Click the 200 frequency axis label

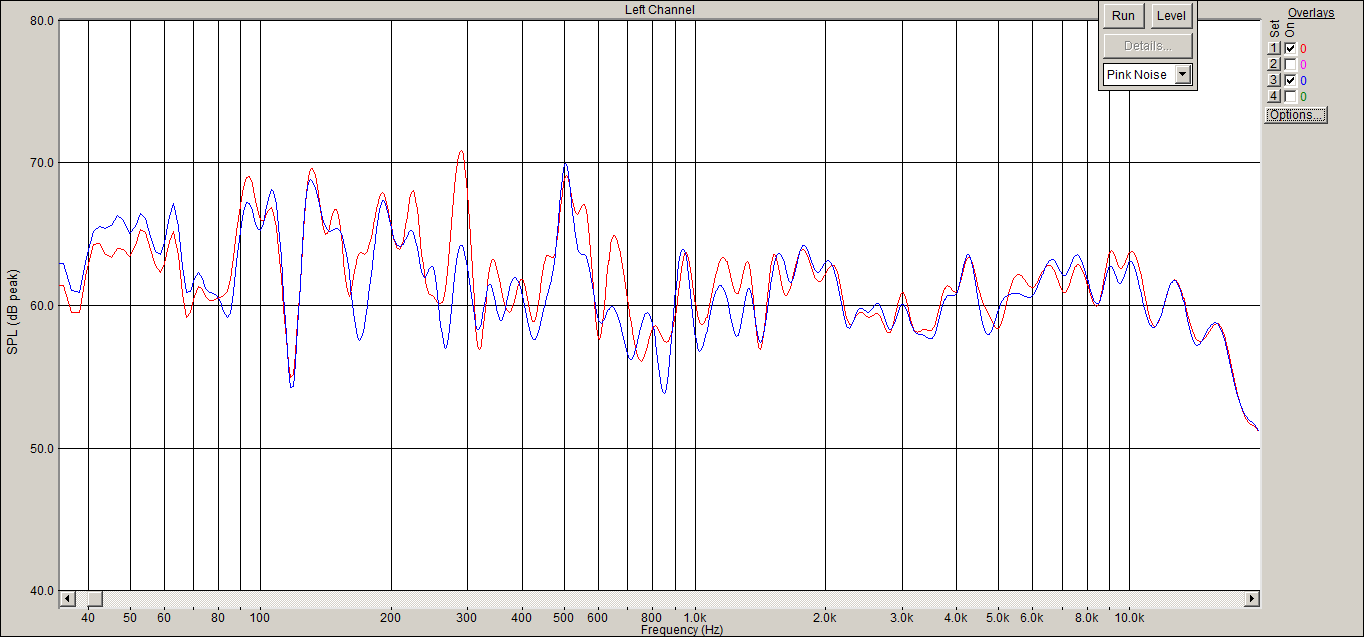coord(391,618)
